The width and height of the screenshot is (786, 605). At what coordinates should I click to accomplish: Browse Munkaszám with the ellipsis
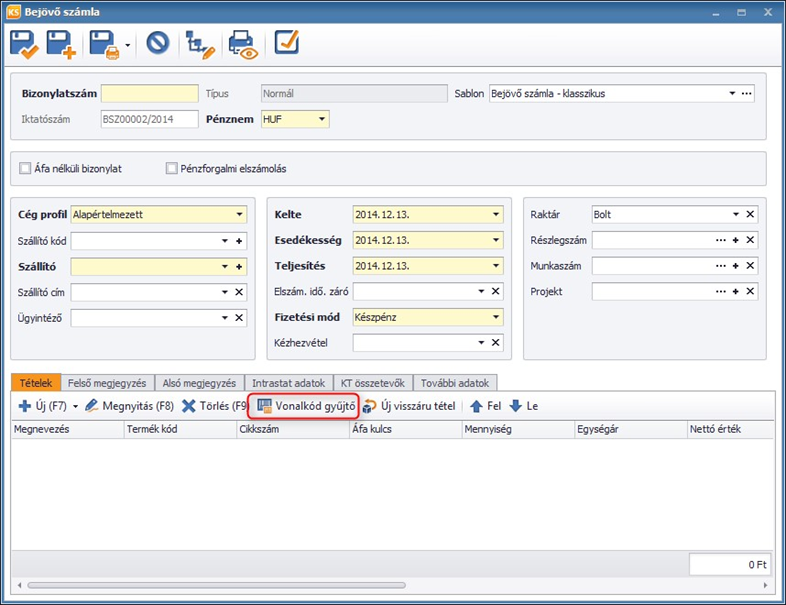click(x=721, y=266)
